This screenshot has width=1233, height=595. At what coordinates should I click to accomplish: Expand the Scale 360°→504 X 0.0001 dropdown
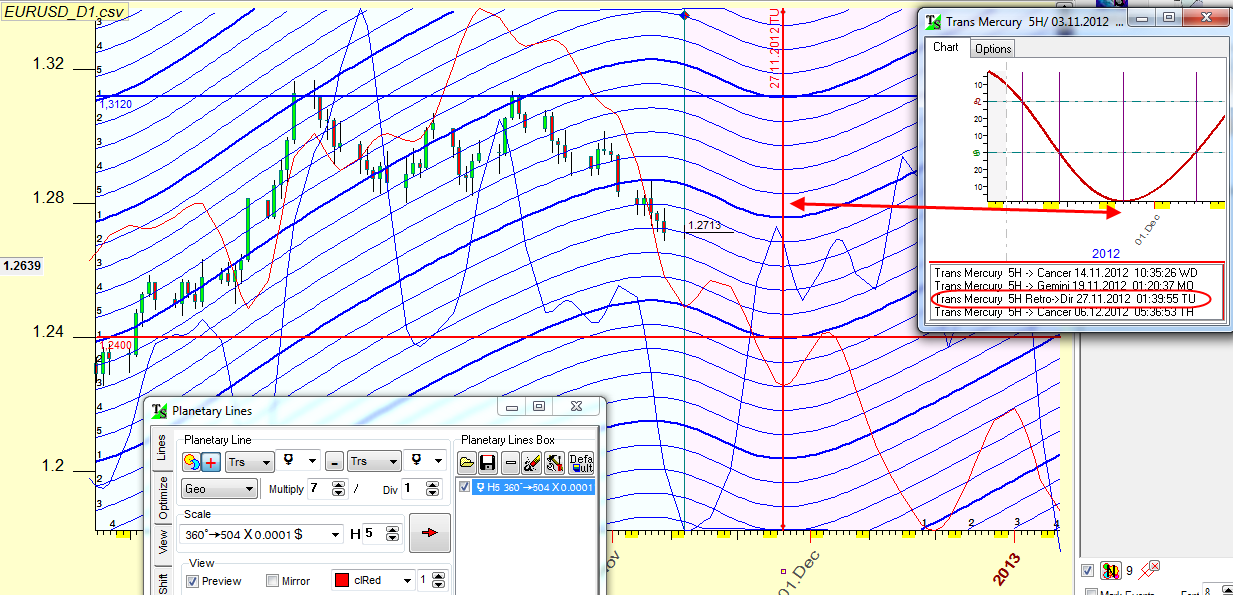pyautogui.click(x=262, y=535)
